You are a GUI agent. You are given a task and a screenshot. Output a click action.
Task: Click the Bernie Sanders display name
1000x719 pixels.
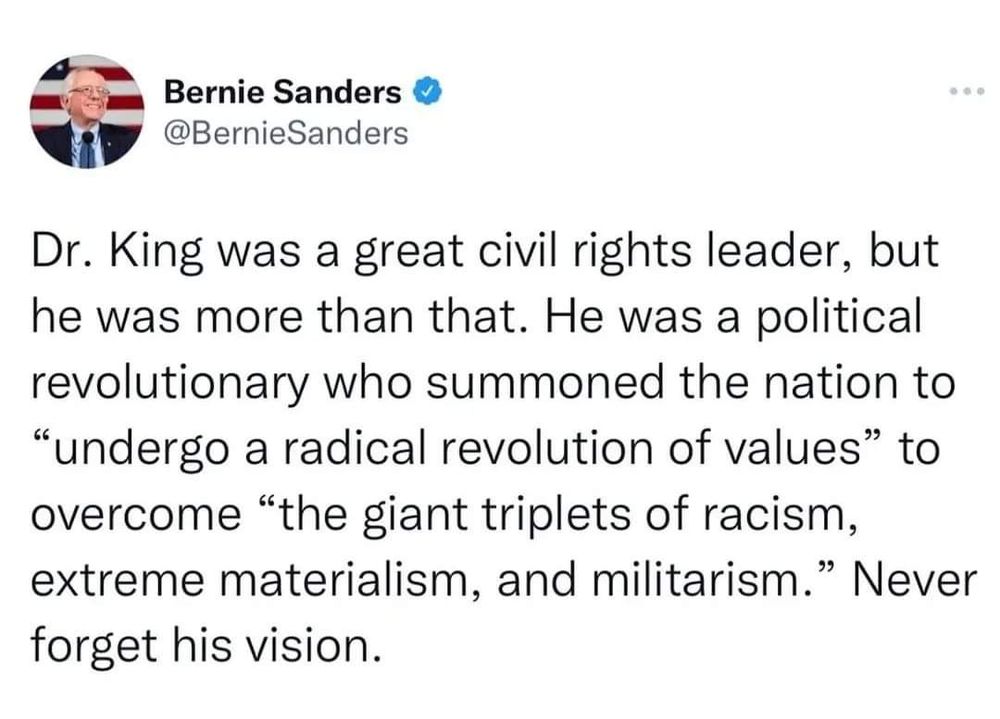coord(282,93)
